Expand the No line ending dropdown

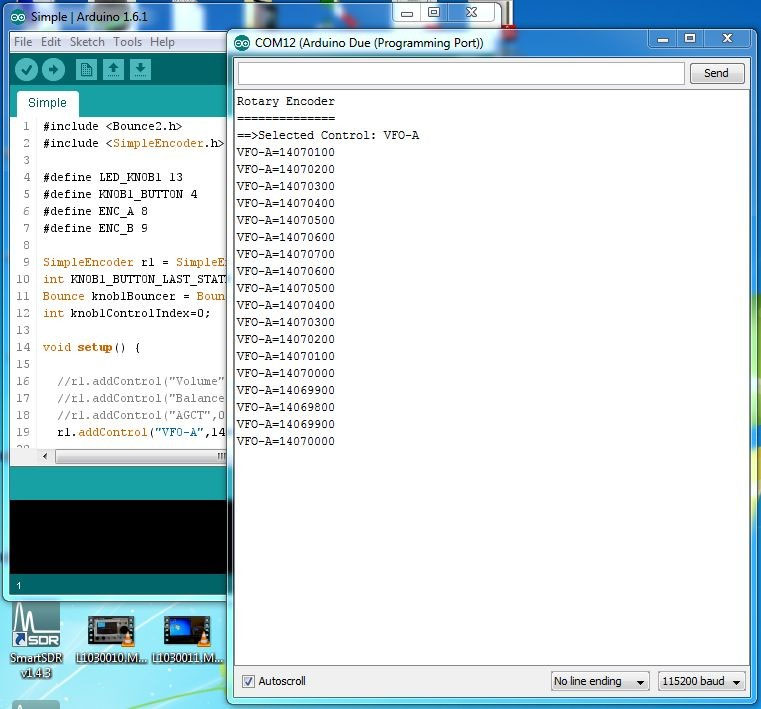(x=600, y=681)
